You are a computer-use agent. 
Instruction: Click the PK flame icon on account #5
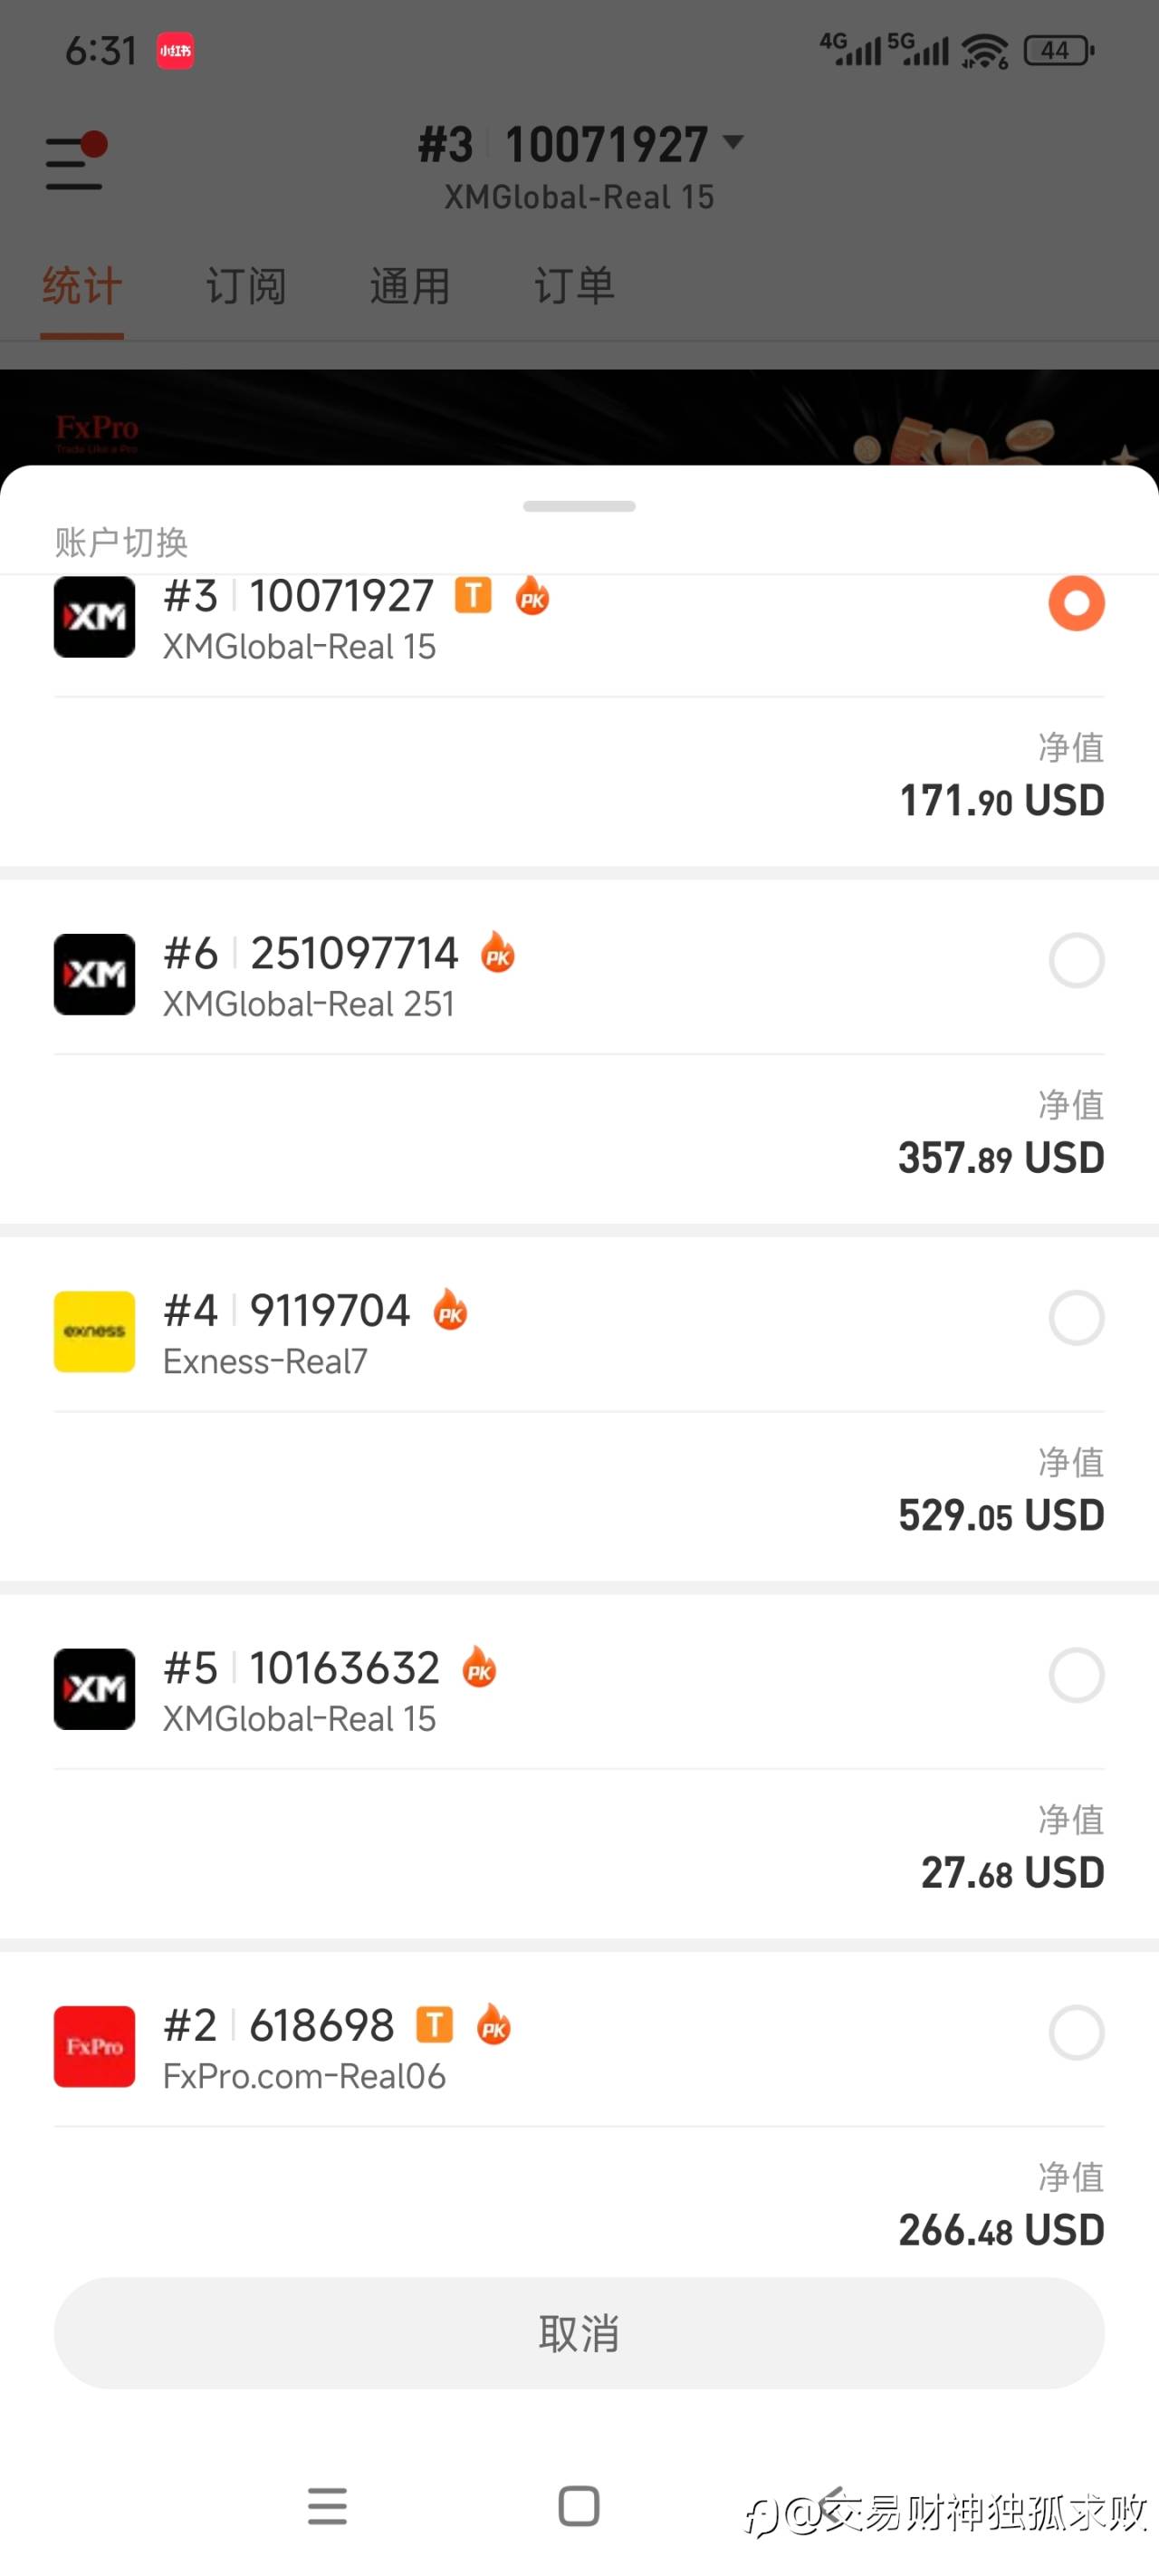coord(479,1668)
